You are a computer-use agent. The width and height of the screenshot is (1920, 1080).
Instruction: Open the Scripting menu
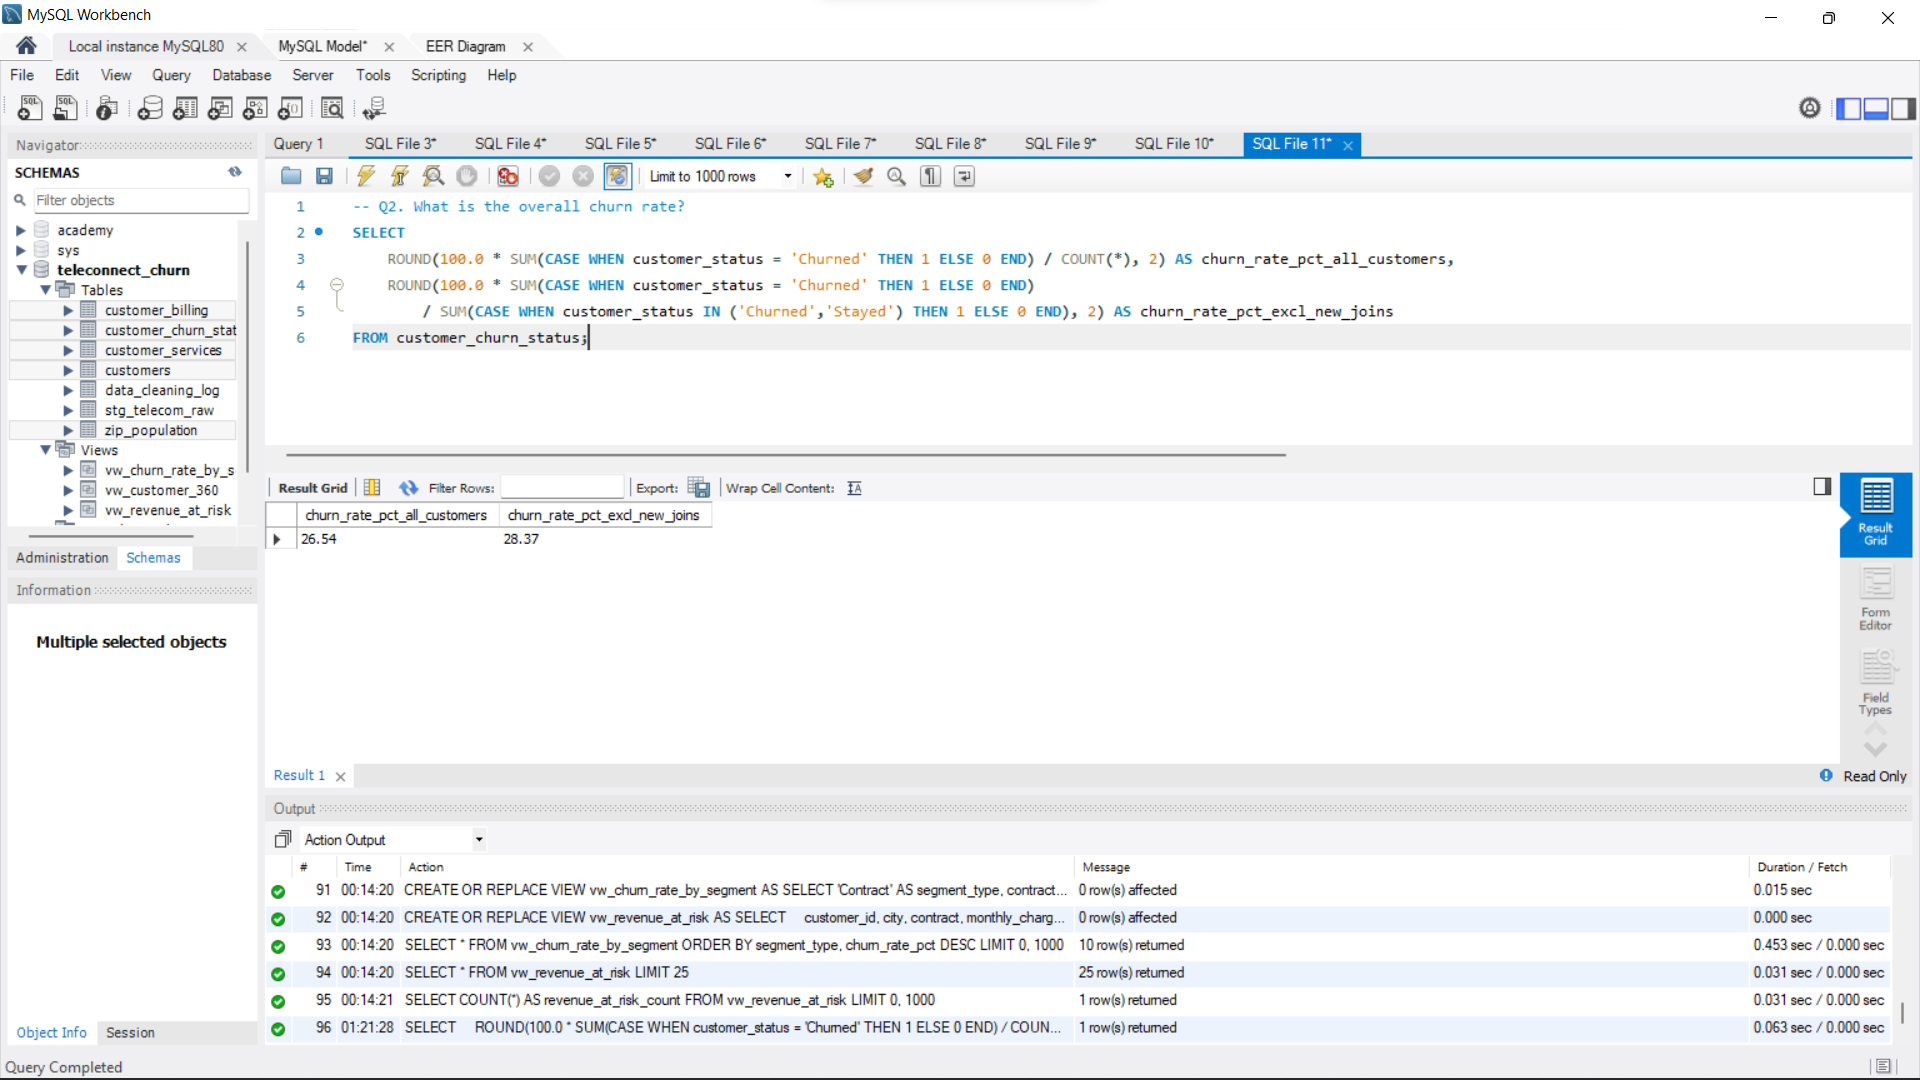[x=438, y=75]
